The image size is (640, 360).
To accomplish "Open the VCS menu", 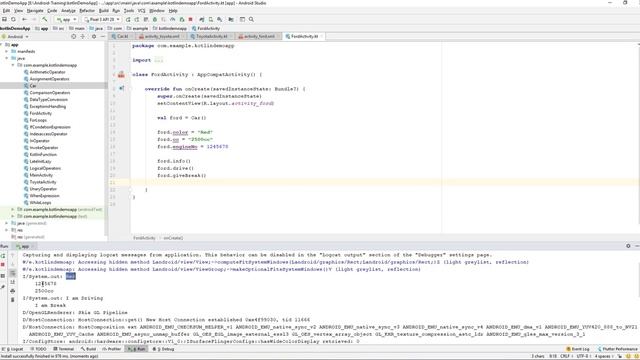I will pyautogui.click(x=141, y=11).
